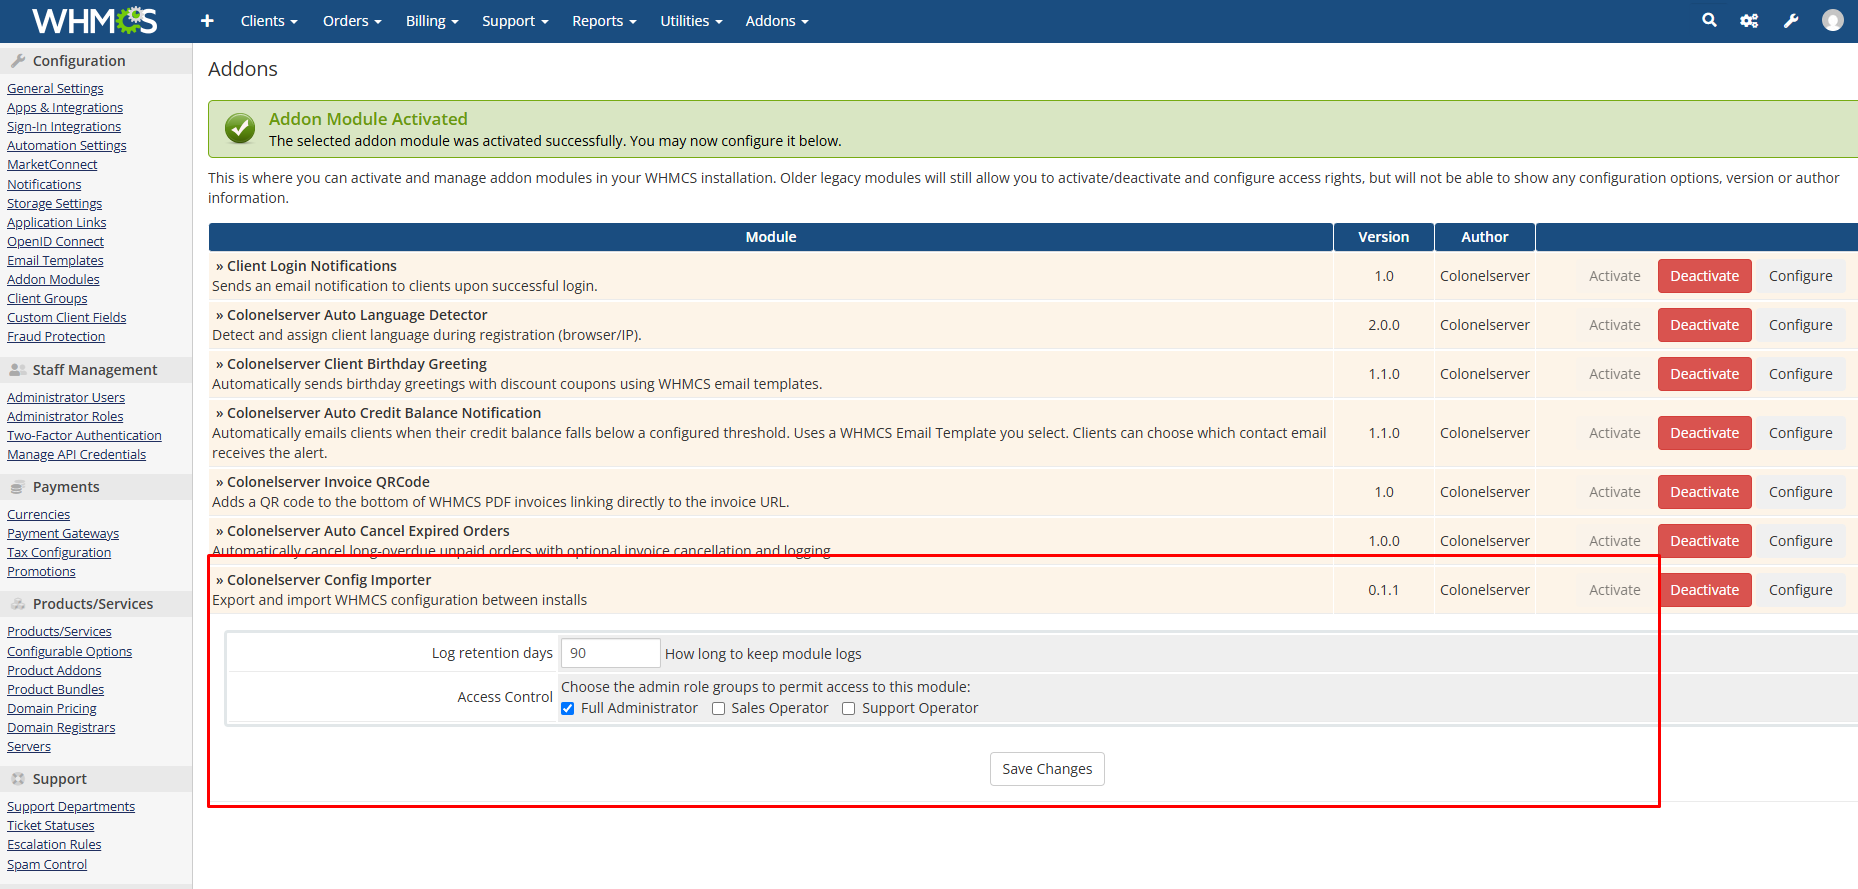Image resolution: width=1858 pixels, height=889 pixels.
Task: Click the plus quick-add icon
Action: pos(207,21)
